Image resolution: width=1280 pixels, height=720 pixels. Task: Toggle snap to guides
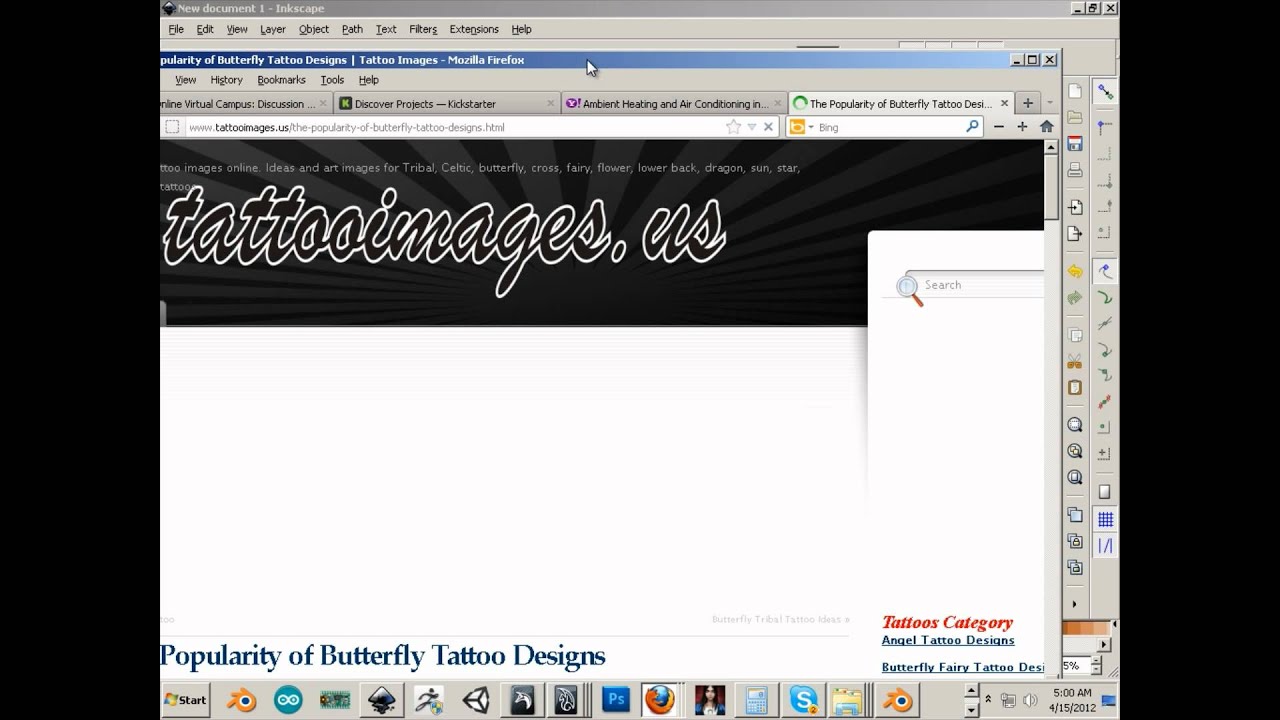coord(1105,546)
